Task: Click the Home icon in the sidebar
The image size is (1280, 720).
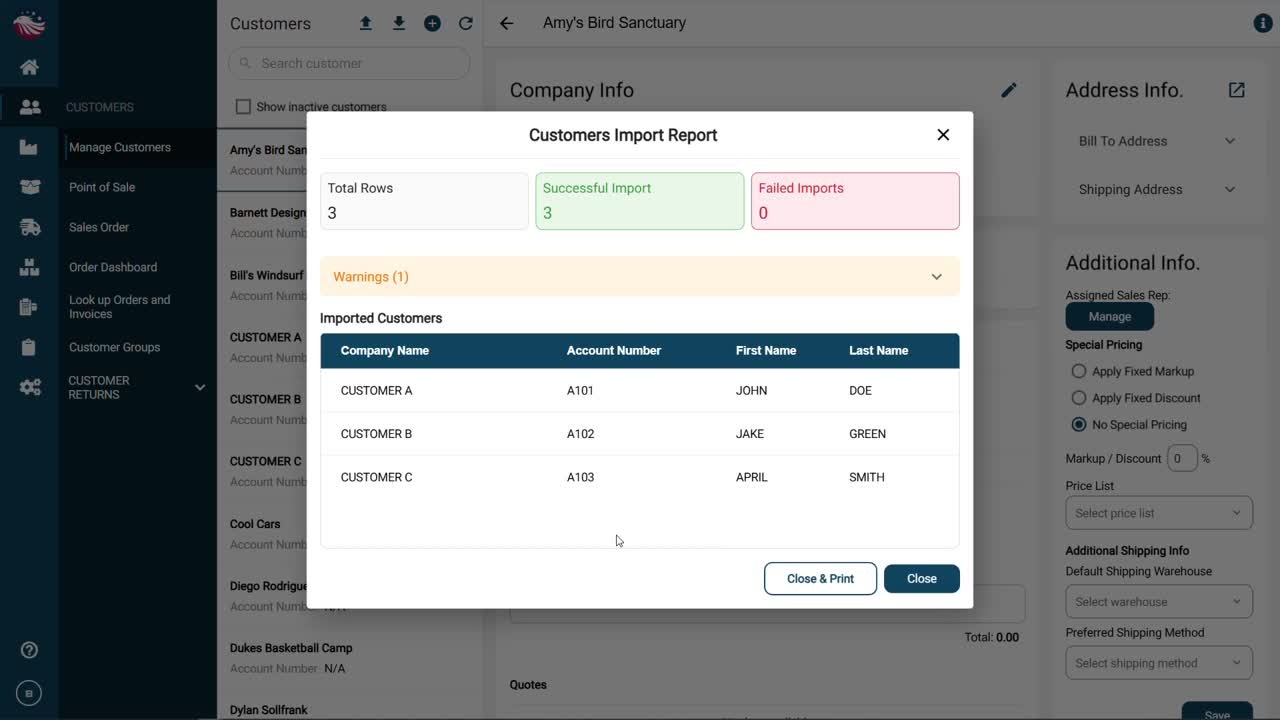Action: [x=29, y=67]
